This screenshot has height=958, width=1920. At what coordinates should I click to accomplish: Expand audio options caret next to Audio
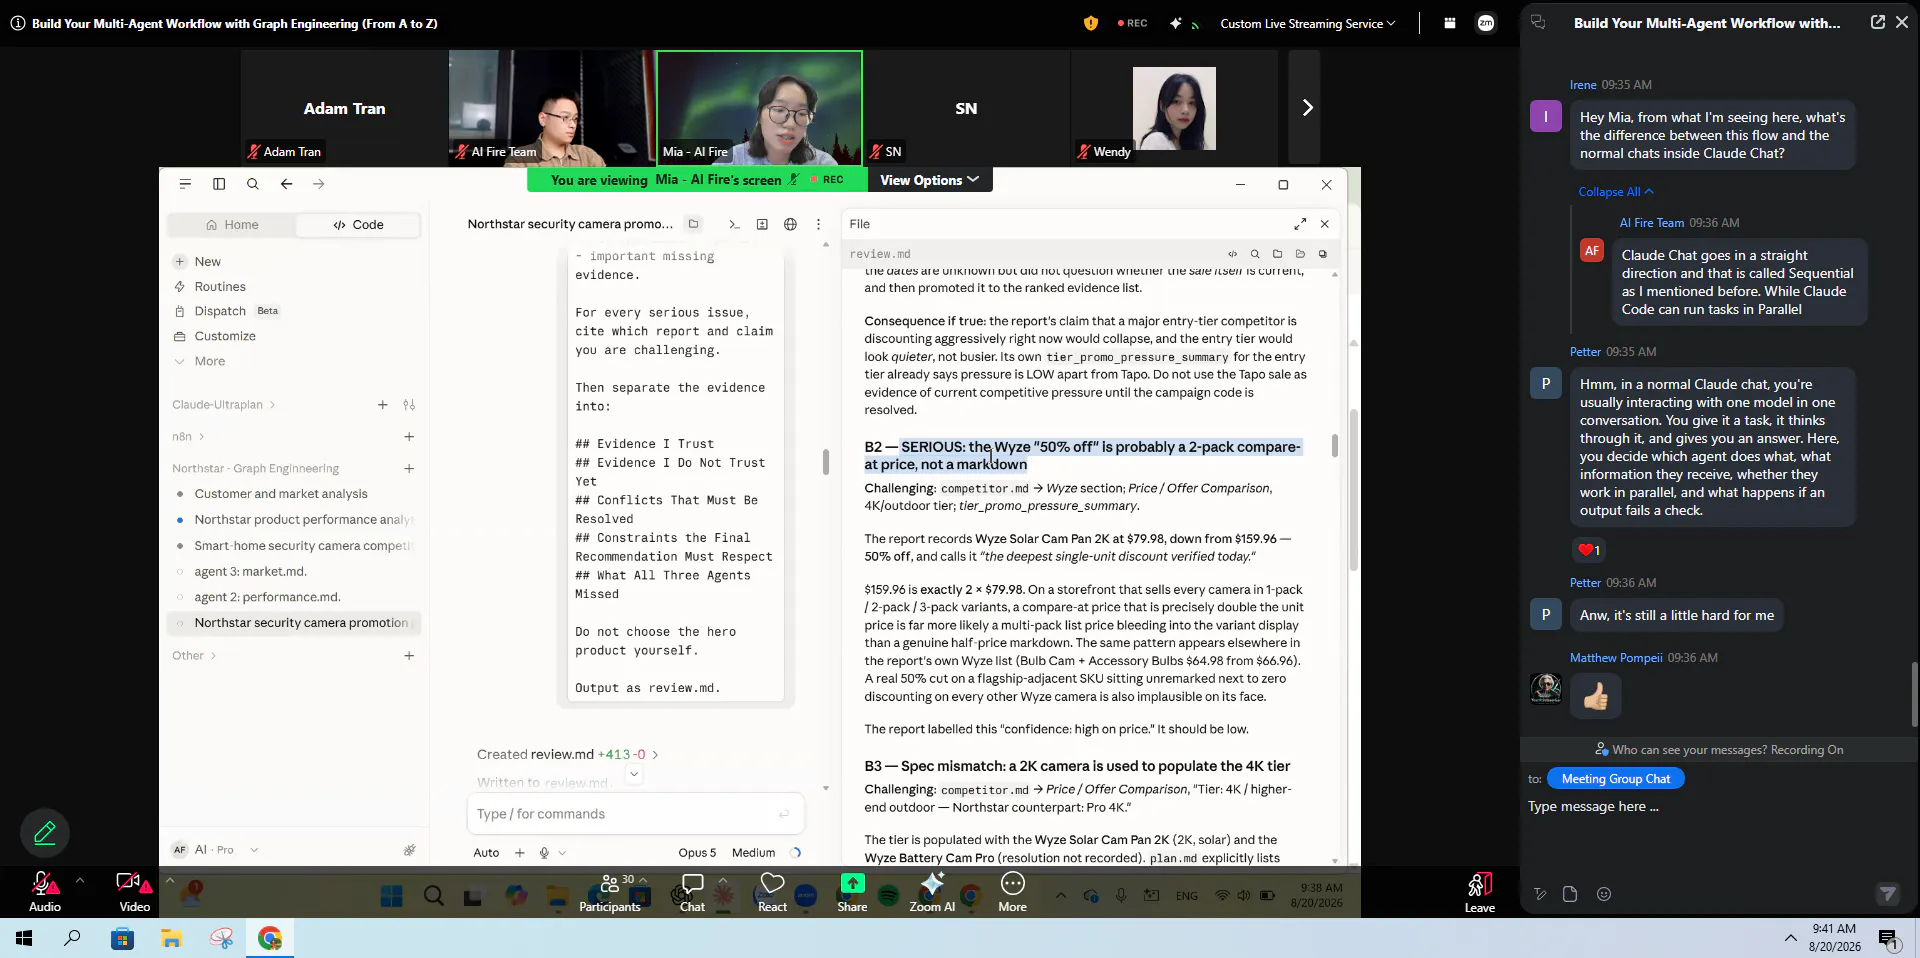tap(79, 881)
